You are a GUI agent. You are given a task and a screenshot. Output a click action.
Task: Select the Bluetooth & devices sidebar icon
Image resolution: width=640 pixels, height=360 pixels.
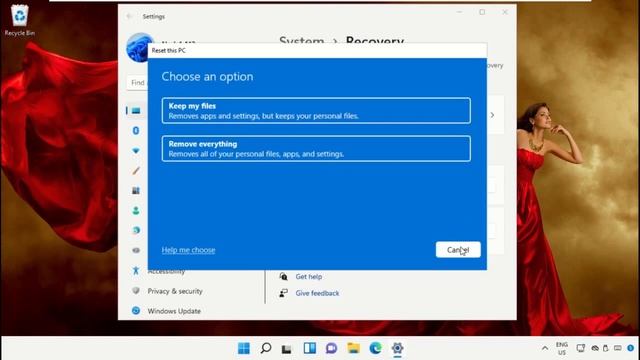136,131
